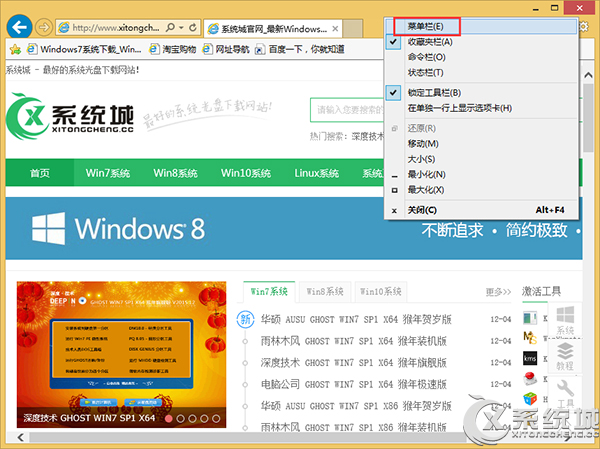Viewport: 600px width, 449px height.
Task: Open 华硕 AUSU GHOST WIN7 SP1 X86 猴年贺岁版
Action: pos(356,406)
